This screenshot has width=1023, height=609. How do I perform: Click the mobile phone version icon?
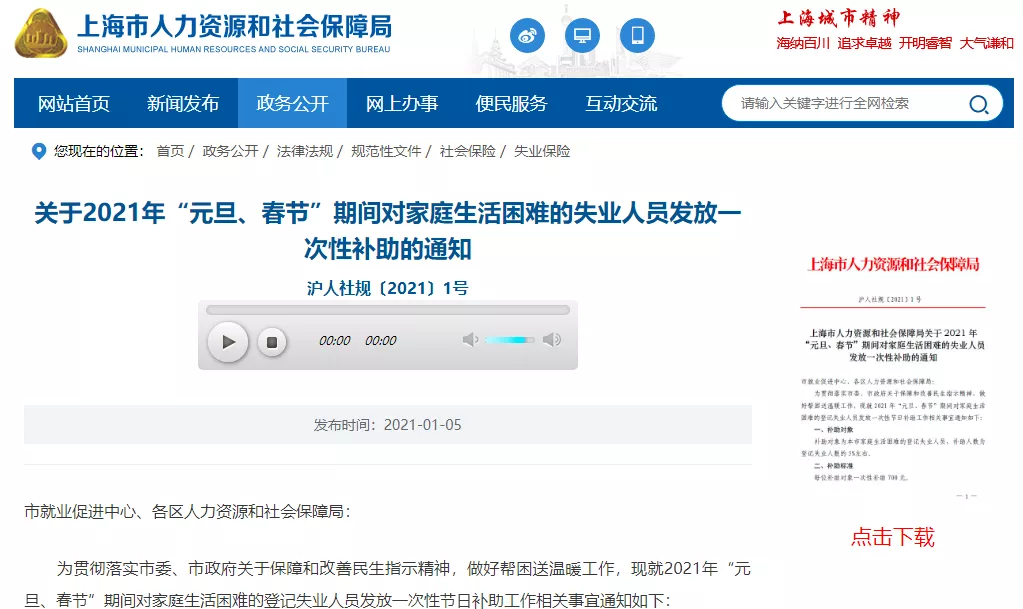coord(637,35)
